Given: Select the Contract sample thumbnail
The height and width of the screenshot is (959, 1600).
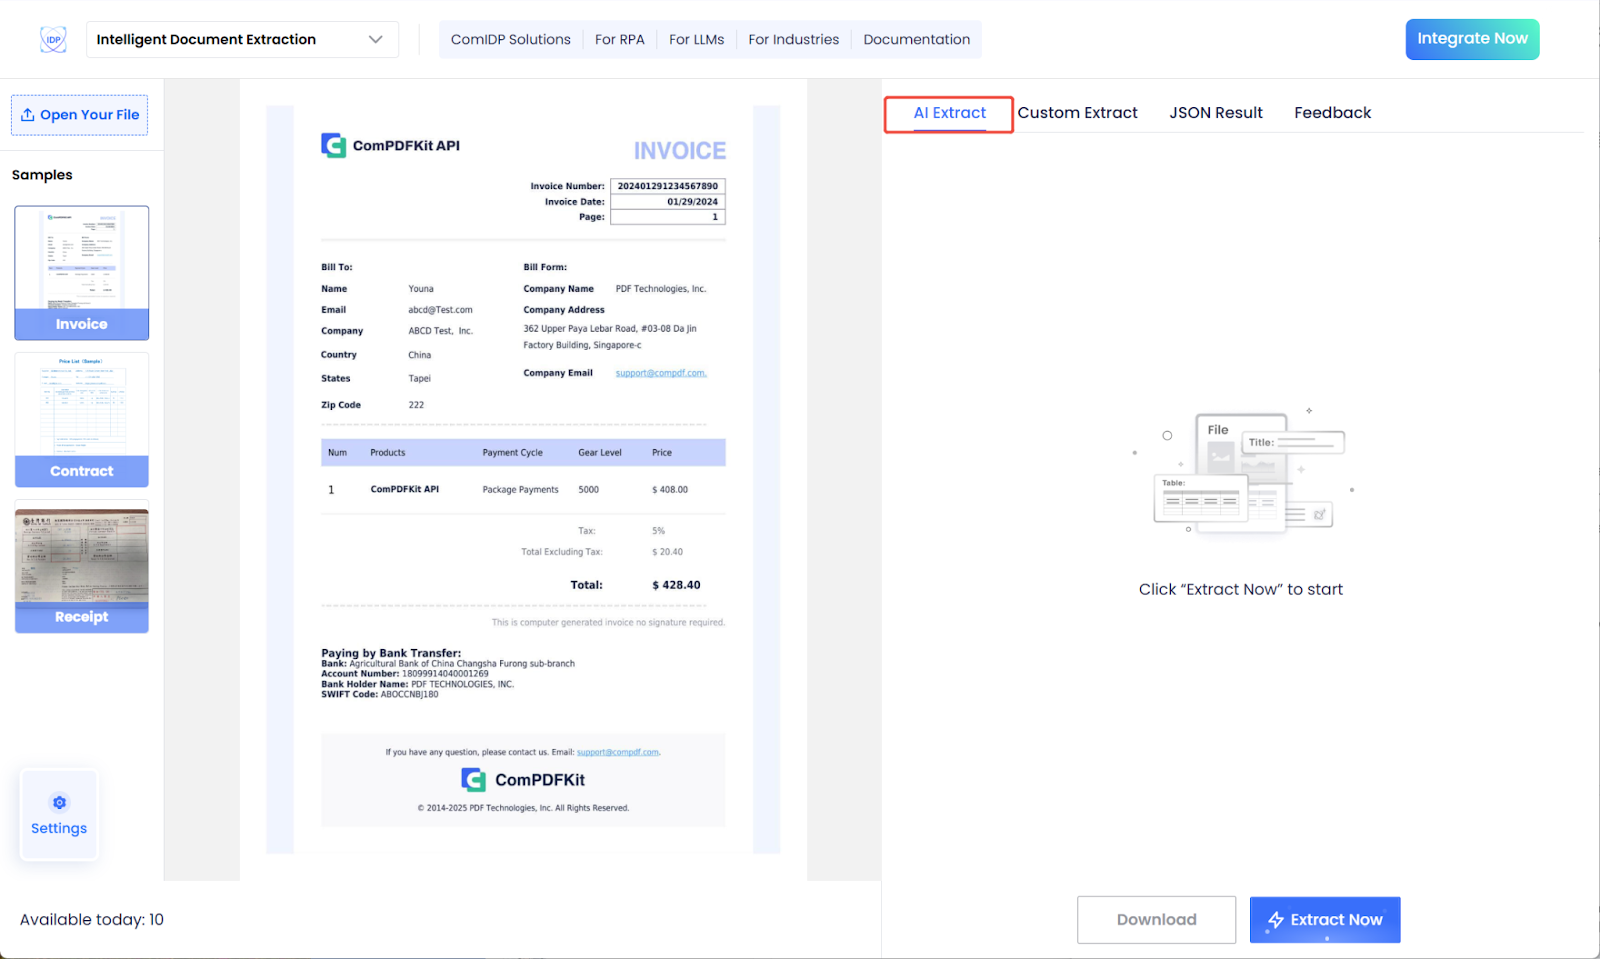Looking at the screenshot, I should click(x=82, y=420).
